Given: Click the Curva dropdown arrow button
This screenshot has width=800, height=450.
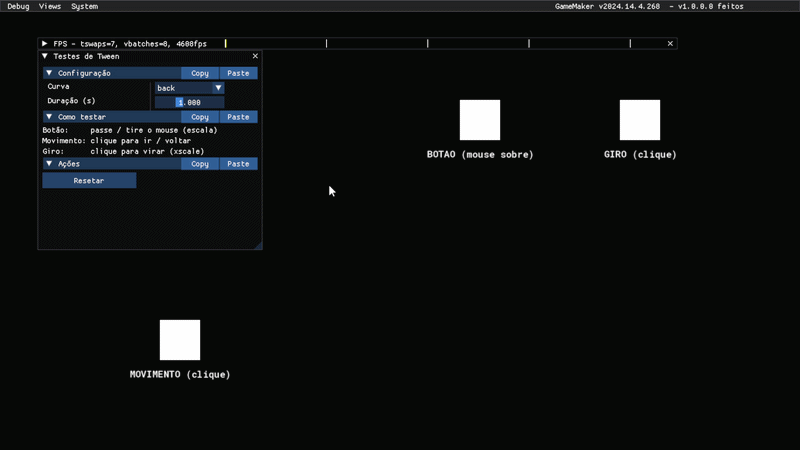Looking at the screenshot, I should [x=218, y=88].
